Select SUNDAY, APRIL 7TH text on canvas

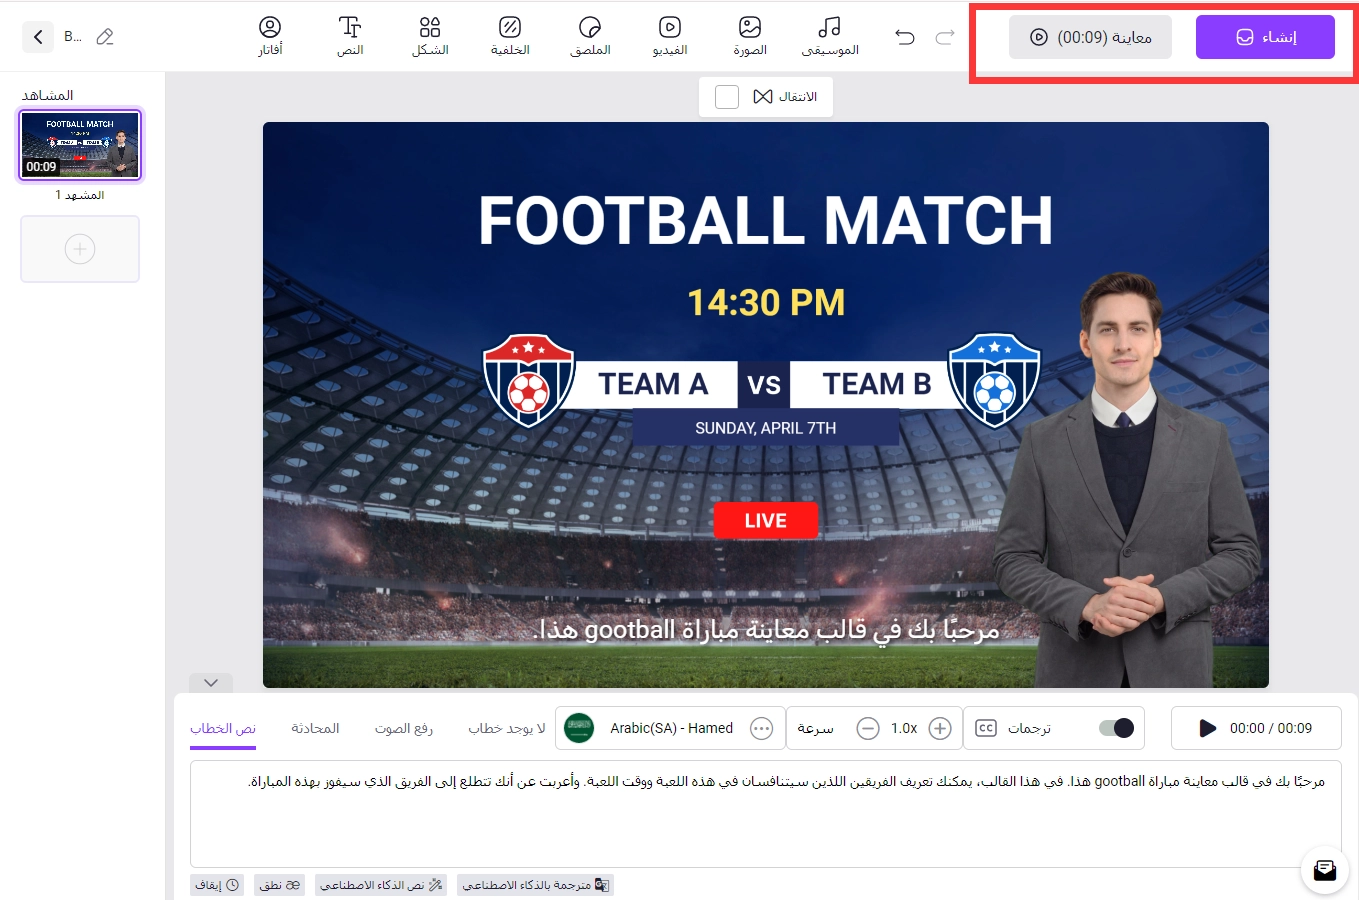point(766,428)
